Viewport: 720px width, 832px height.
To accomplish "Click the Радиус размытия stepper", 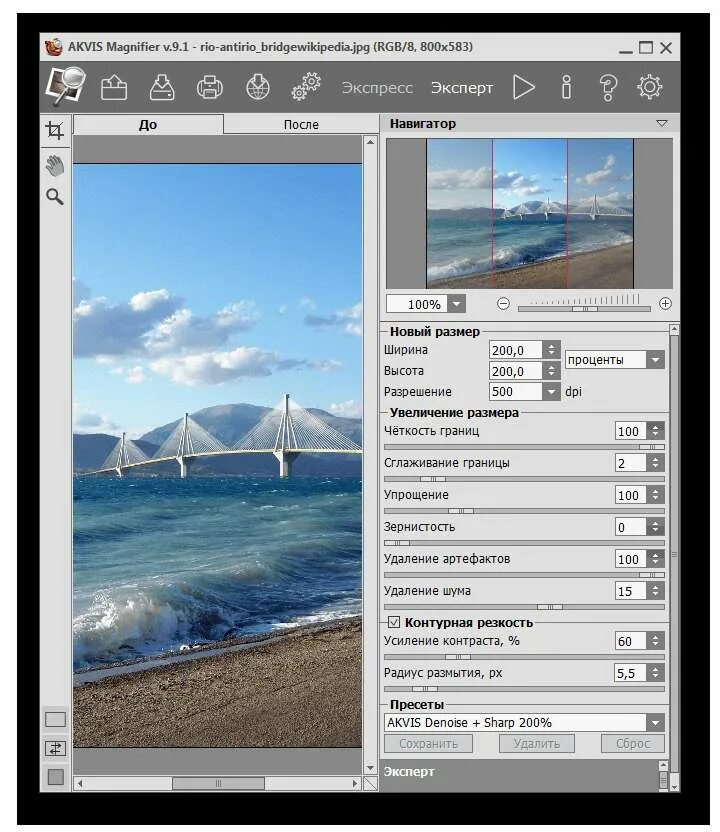I will pyautogui.click(x=655, y=673).
